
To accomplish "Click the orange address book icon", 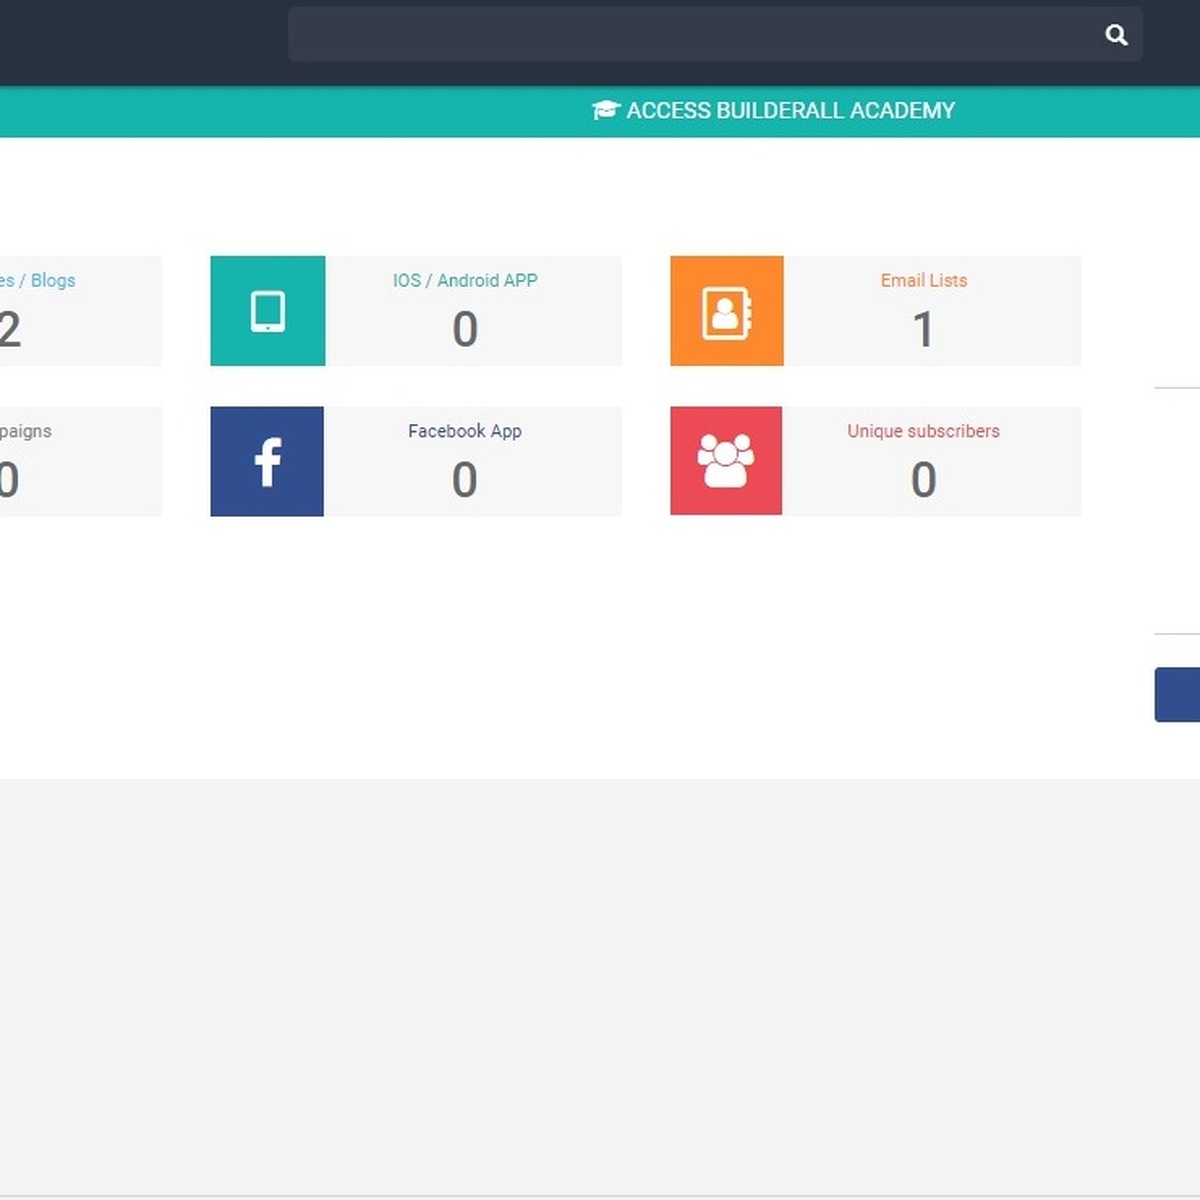I will pos(727,311).
